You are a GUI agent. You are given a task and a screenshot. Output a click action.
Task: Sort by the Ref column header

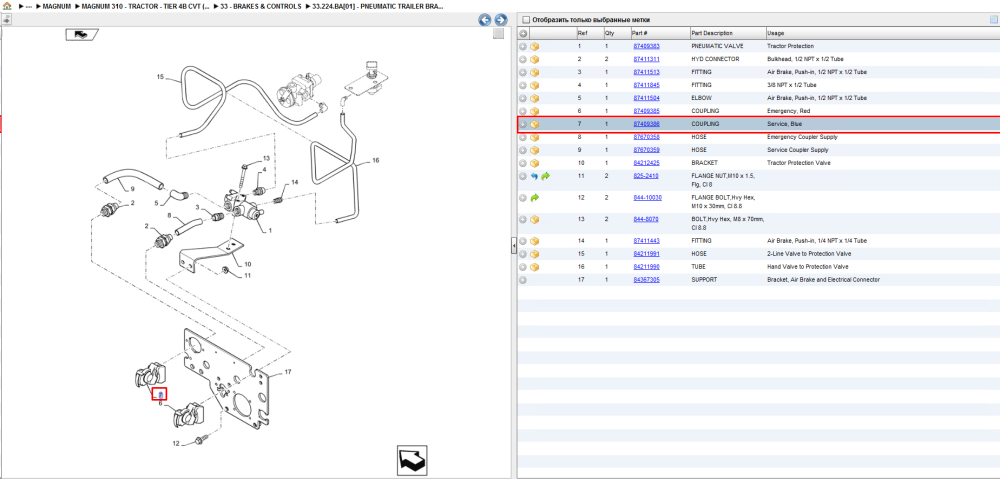pos(582,33)
